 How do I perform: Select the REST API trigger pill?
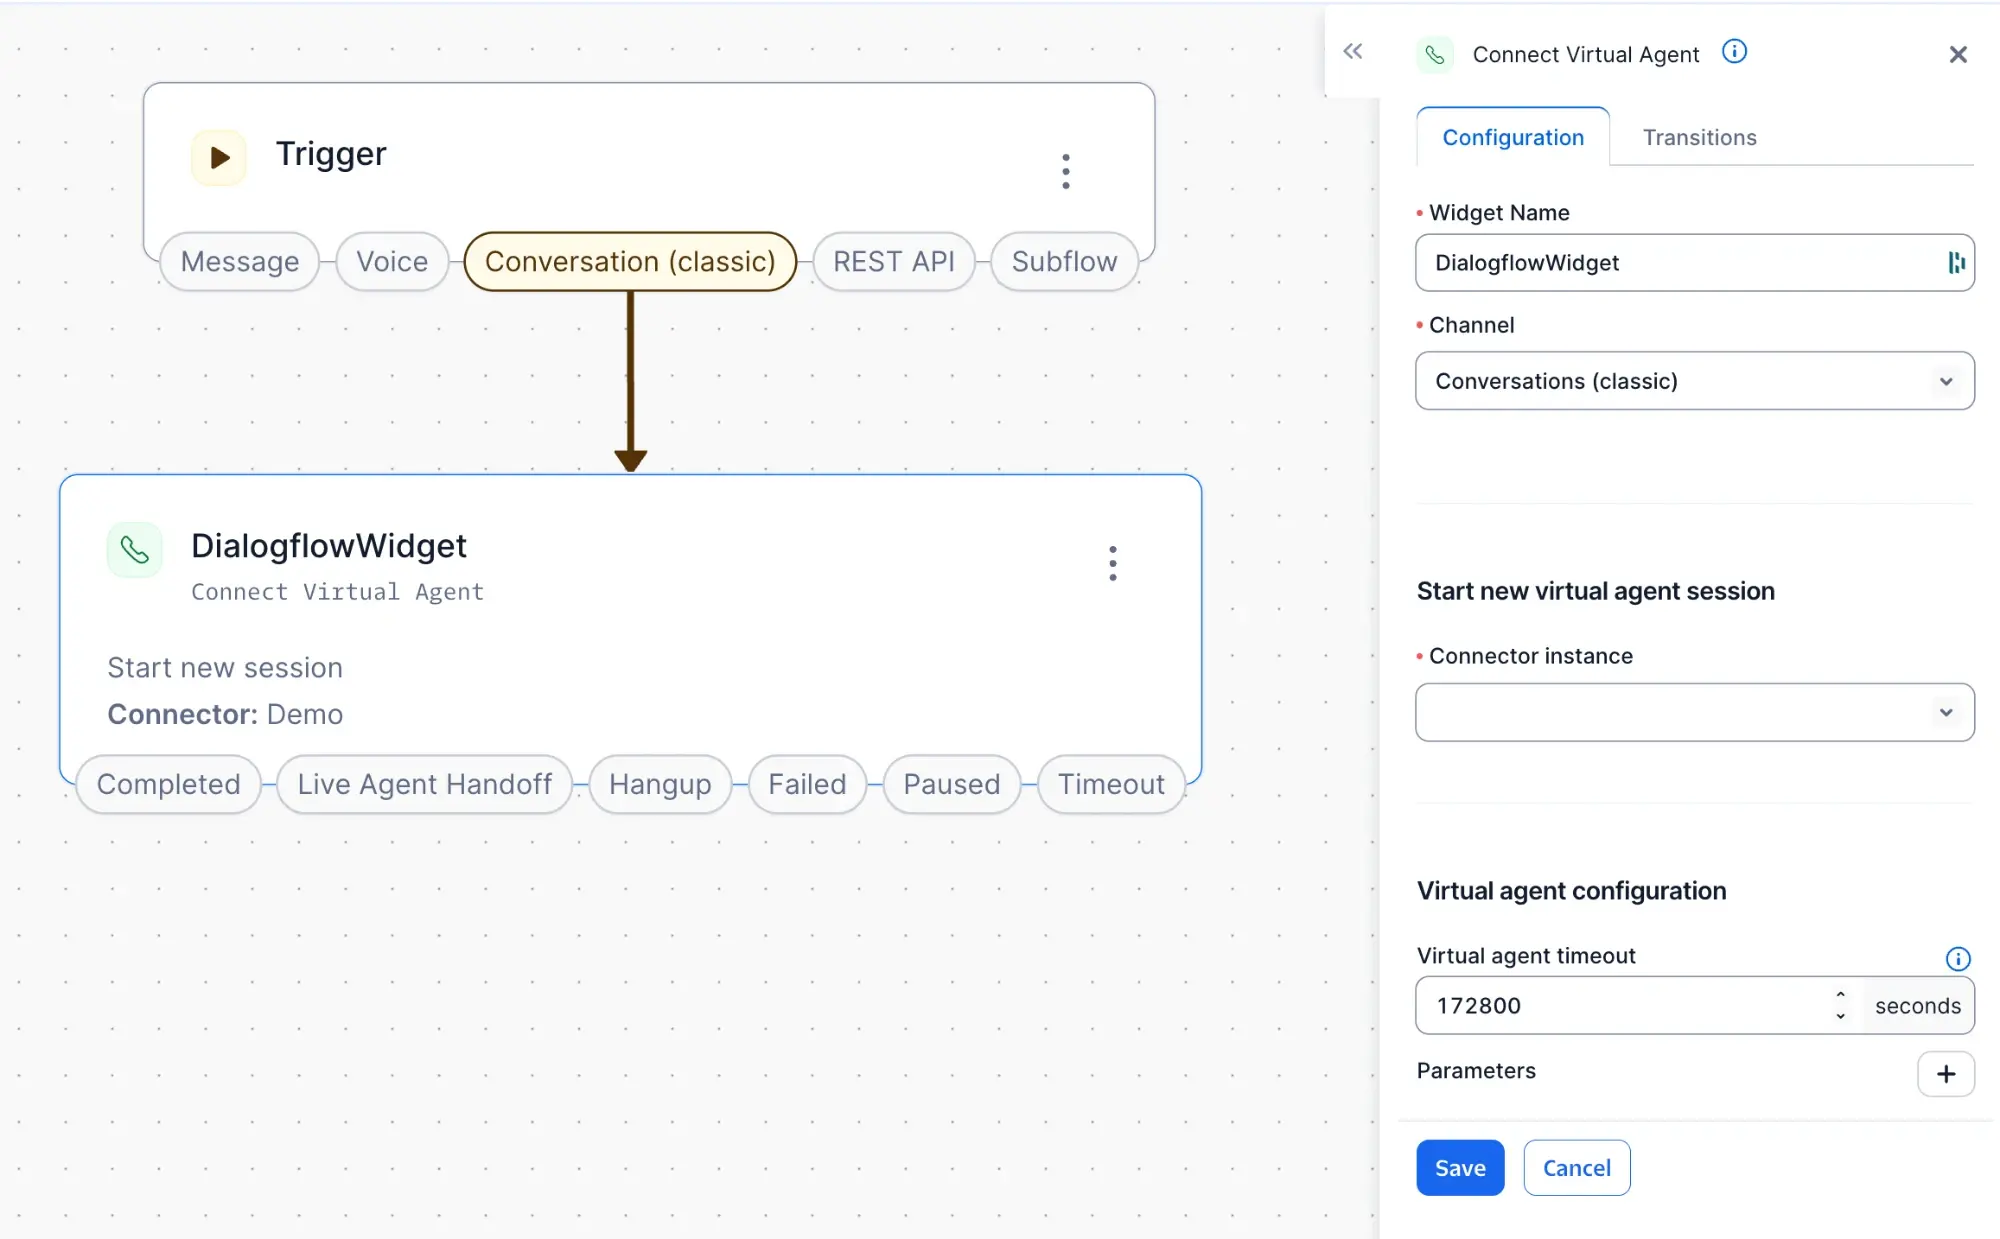(894, 261)
